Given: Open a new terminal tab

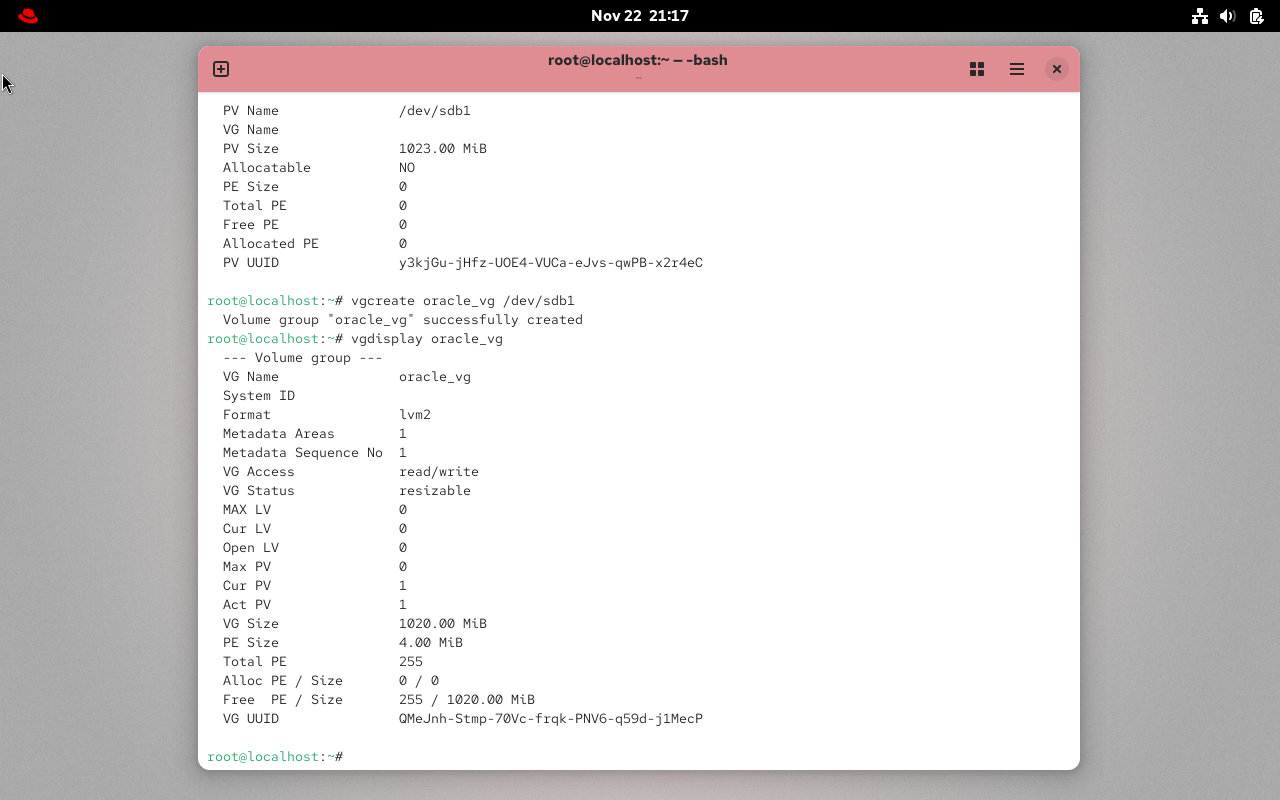Looking at the screenshot, I should tap(220, 69).
